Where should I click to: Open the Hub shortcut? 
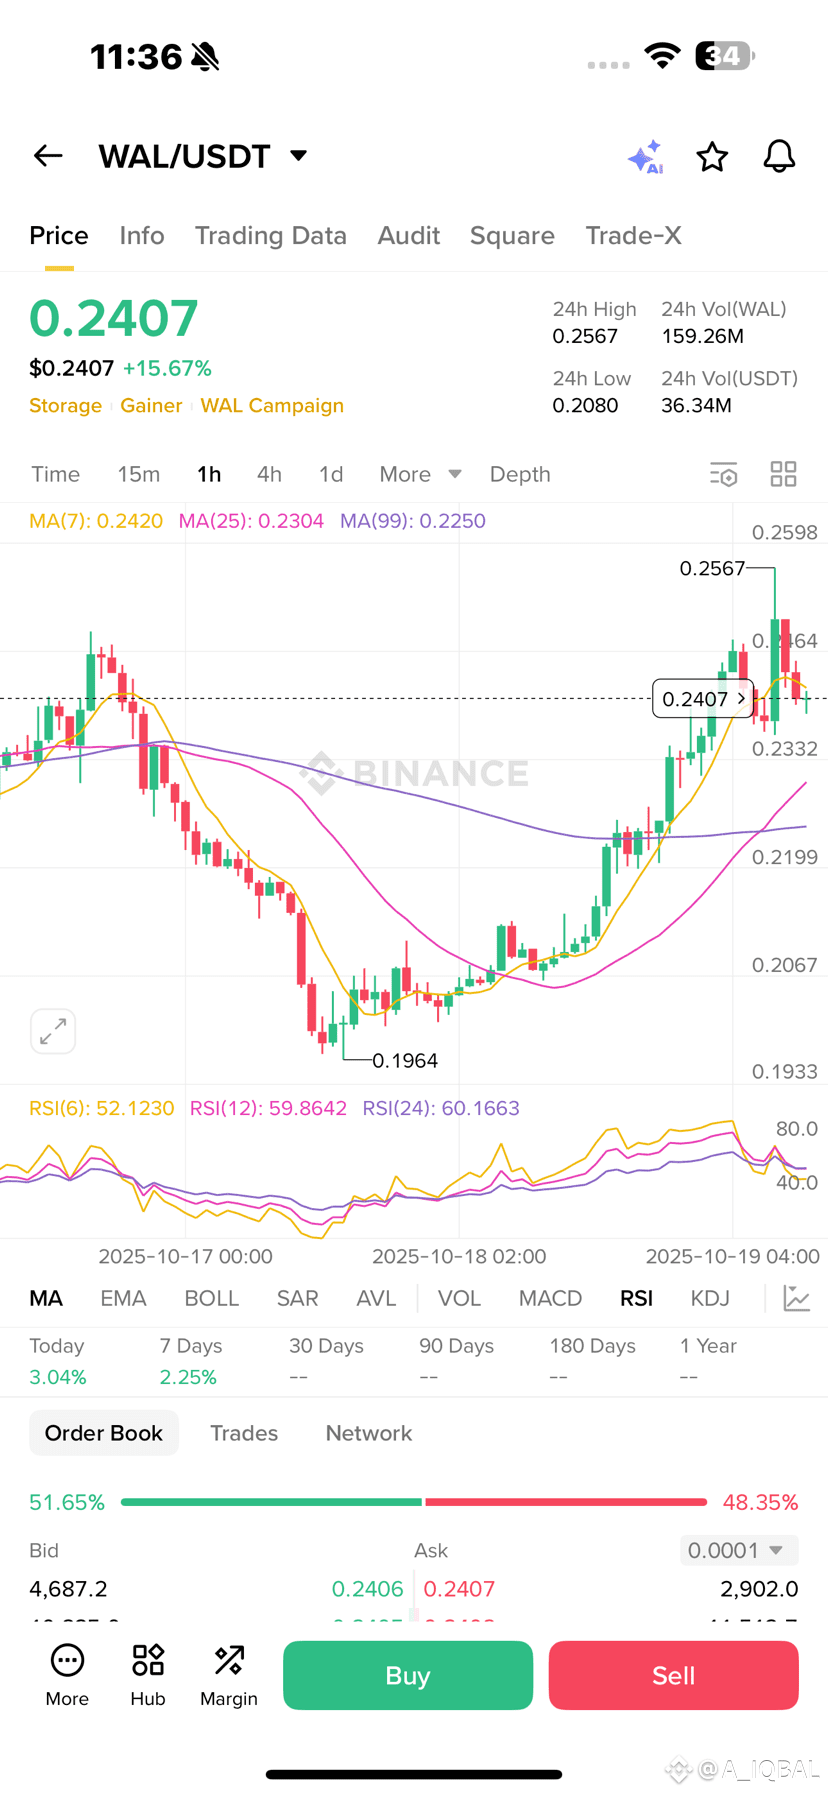(x=148, y=1676)
